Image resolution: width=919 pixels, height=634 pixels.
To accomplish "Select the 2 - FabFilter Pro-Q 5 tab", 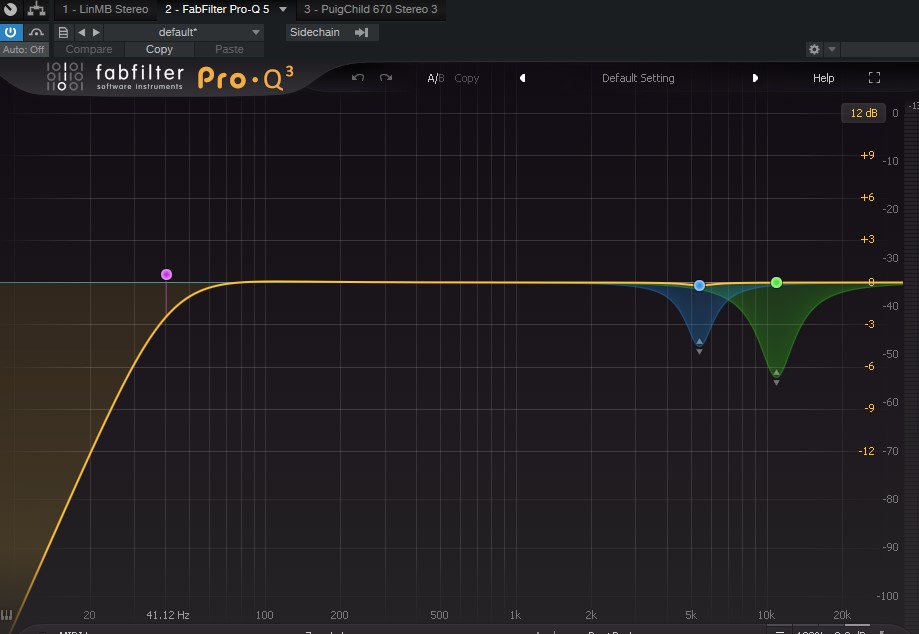I will point(217,9).
